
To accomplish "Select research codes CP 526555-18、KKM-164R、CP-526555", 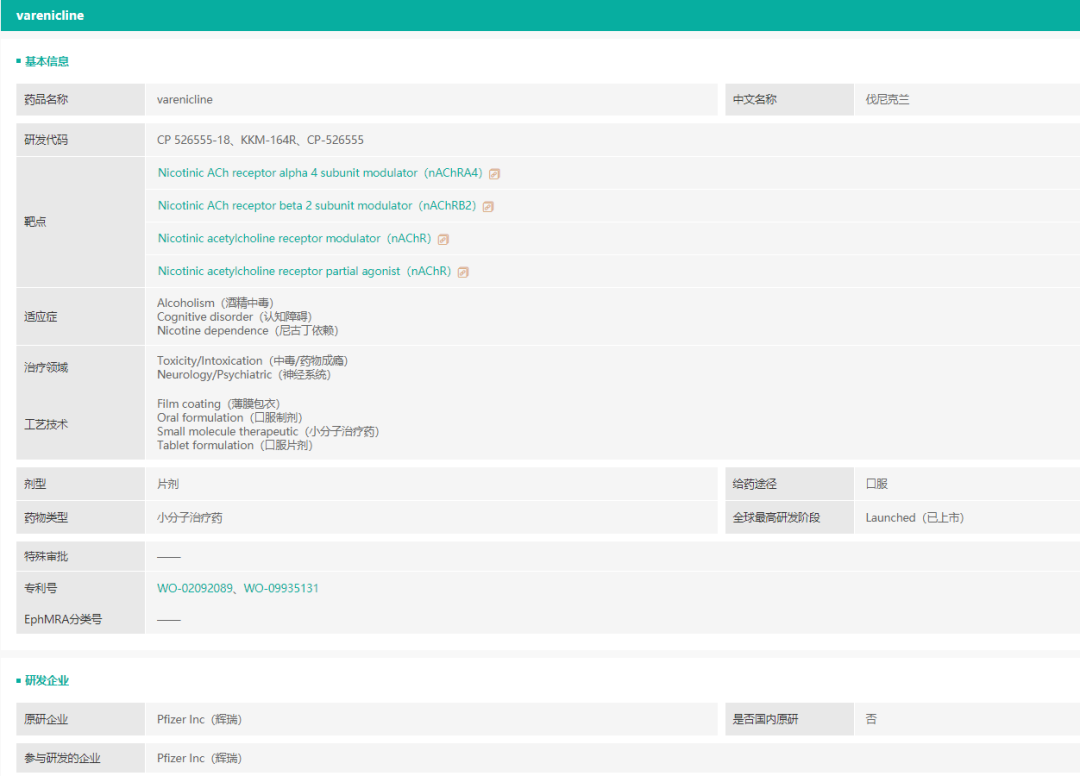I will pyautogui.click(x=260, y=140).
